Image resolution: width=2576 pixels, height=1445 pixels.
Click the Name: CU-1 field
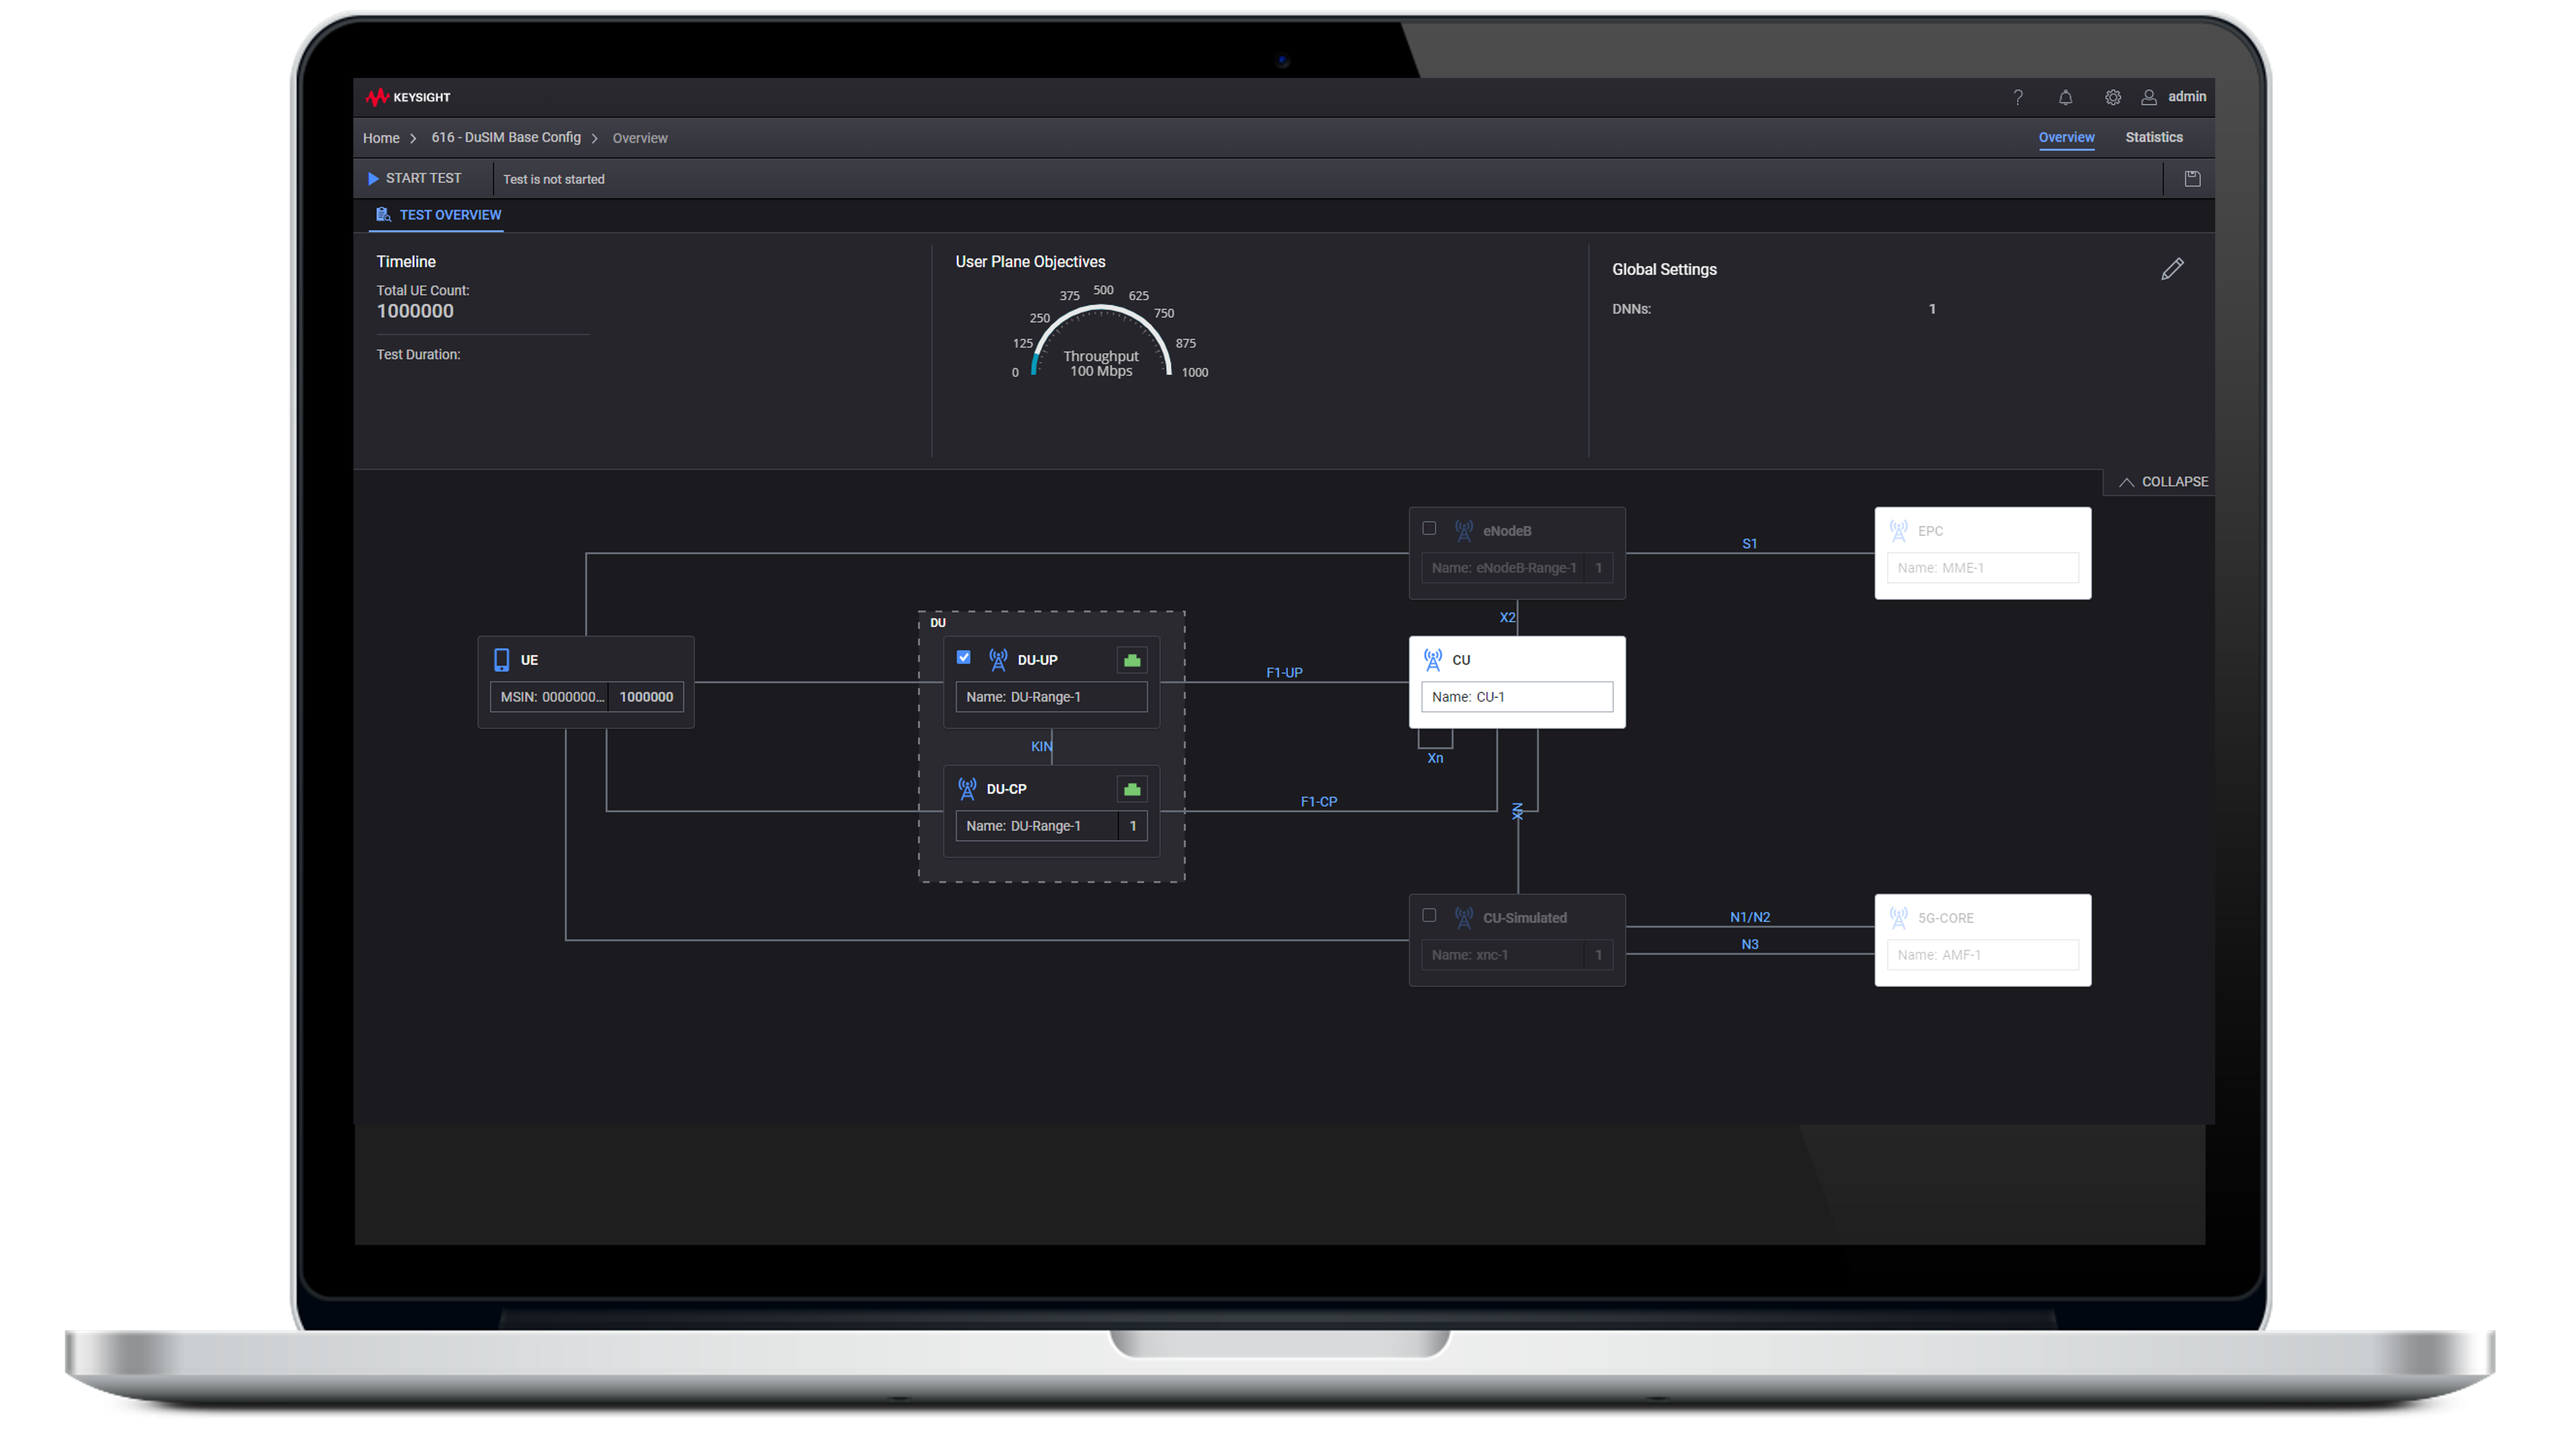pyautogui.click(x=1517, y=697)
